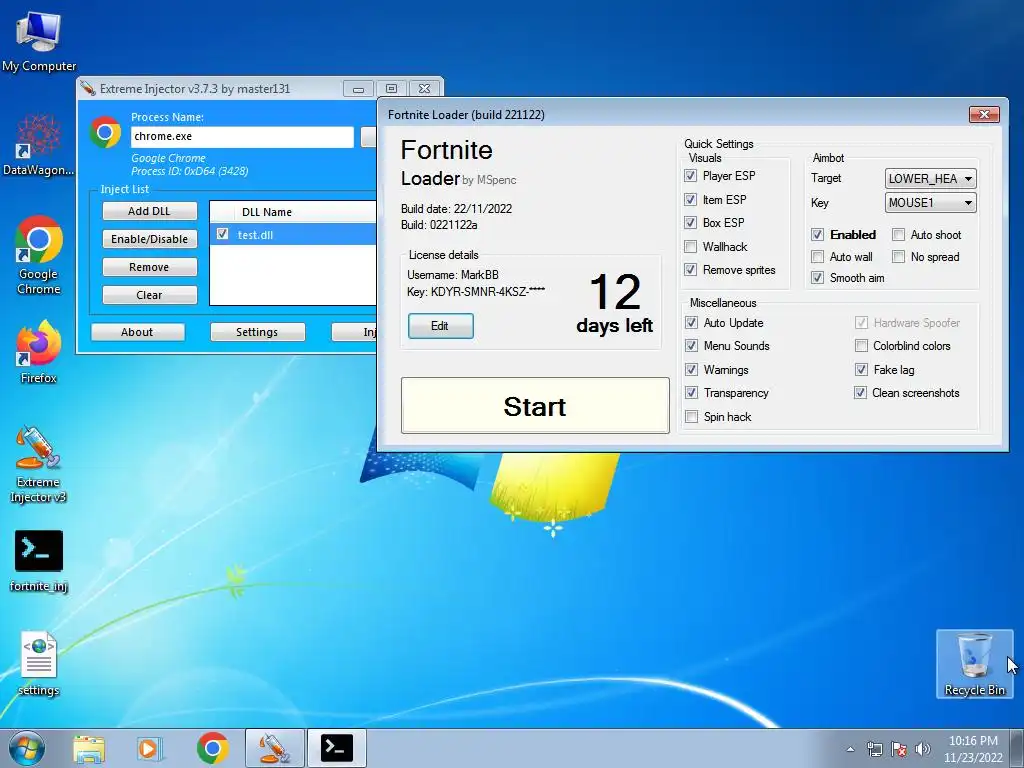Toggle the Item ESP checkbox
This screenshot has height=768, width=1024.
[690, 199]
